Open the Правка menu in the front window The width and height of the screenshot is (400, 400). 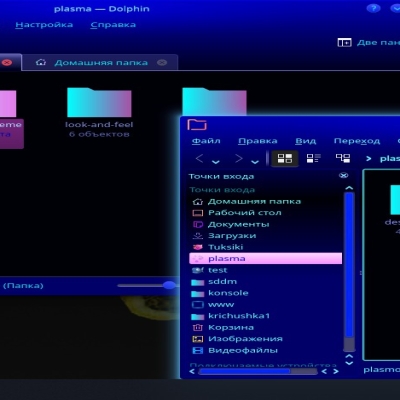258,141
